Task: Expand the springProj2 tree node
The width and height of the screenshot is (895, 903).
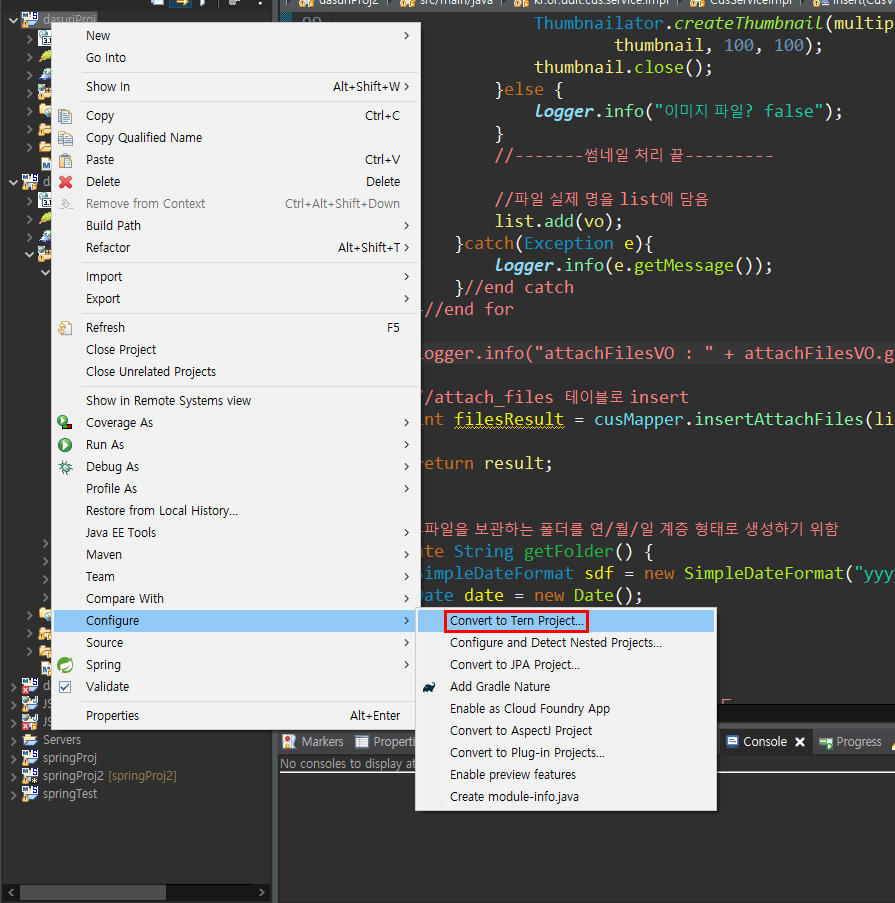Action: [14, 776]
